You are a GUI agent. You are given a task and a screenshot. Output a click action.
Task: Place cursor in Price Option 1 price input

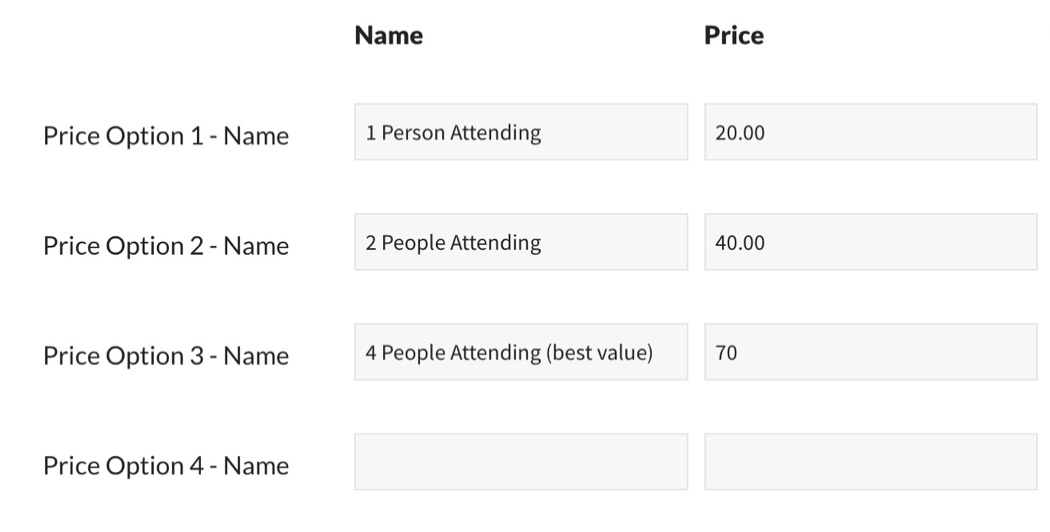pos(870,132)
